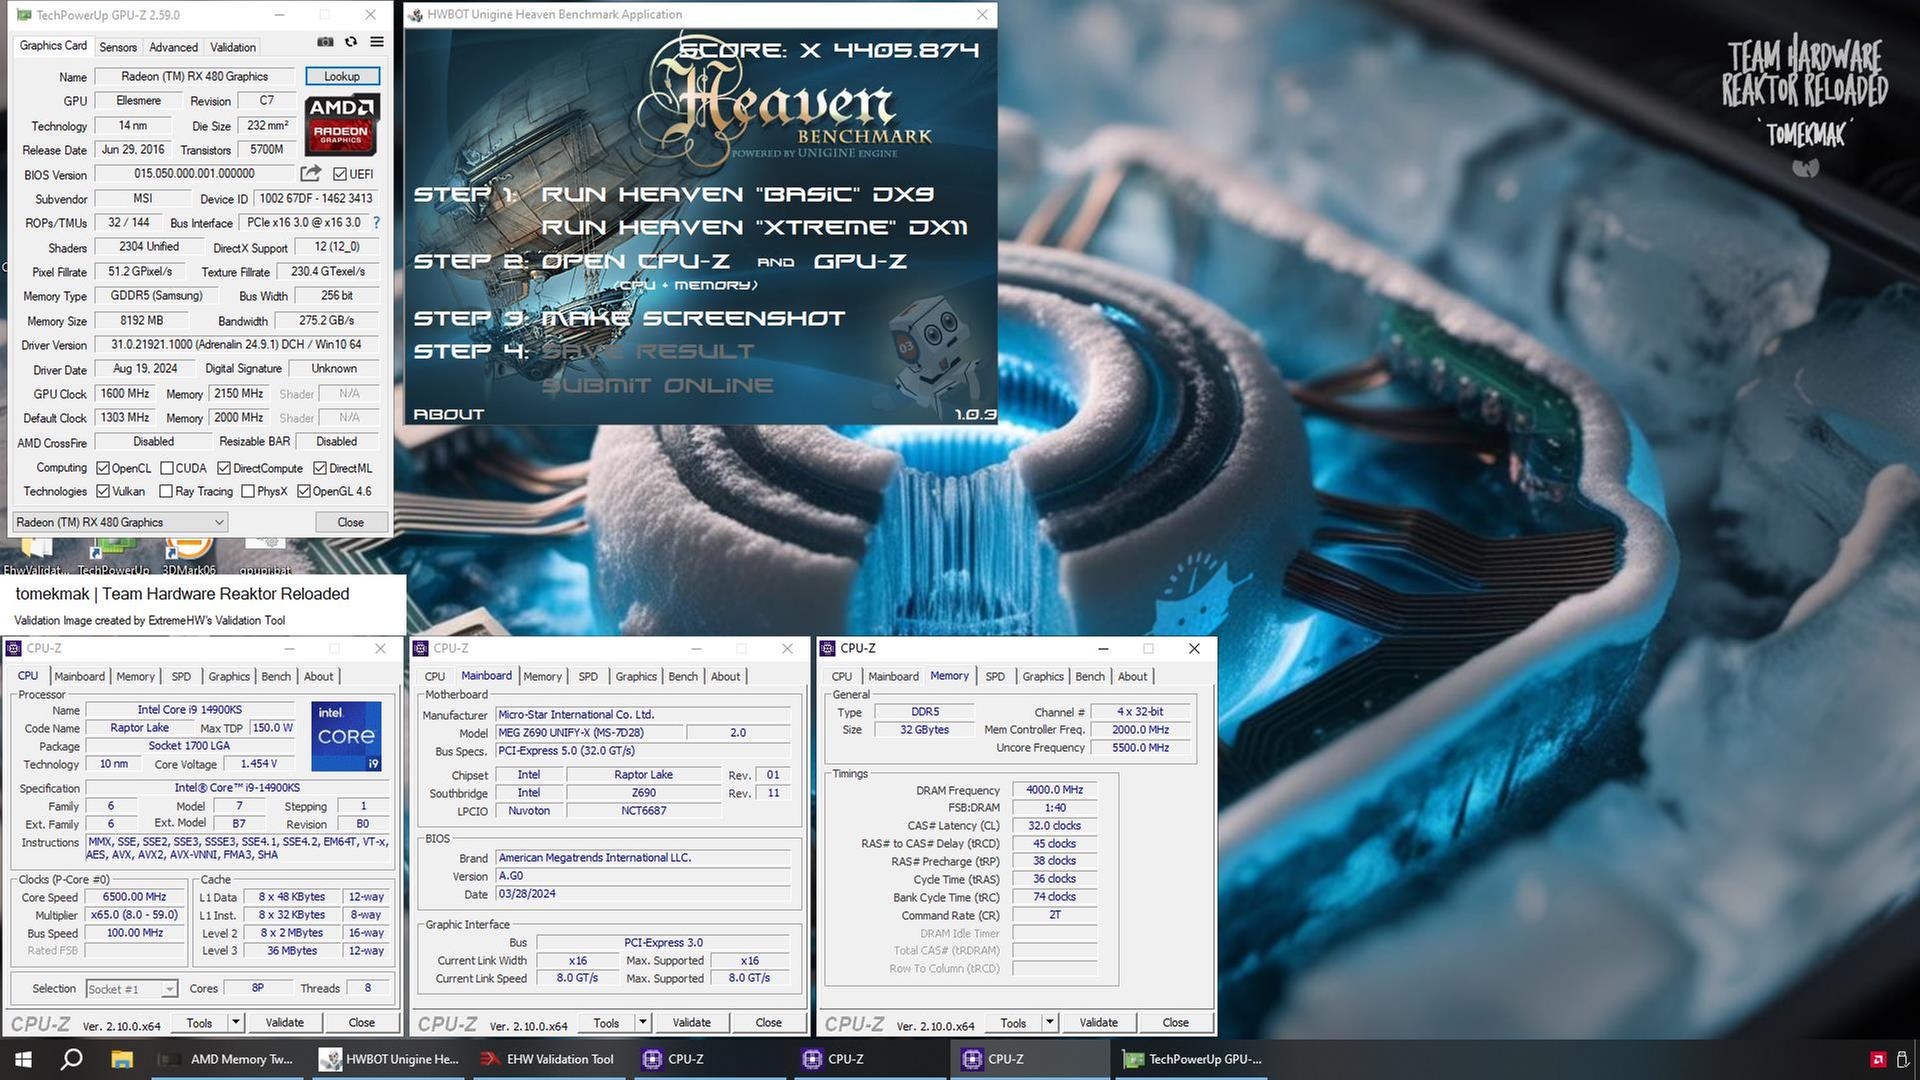
Task: Toggle the DirectCompute checkbox
Action: pos(224,468)
